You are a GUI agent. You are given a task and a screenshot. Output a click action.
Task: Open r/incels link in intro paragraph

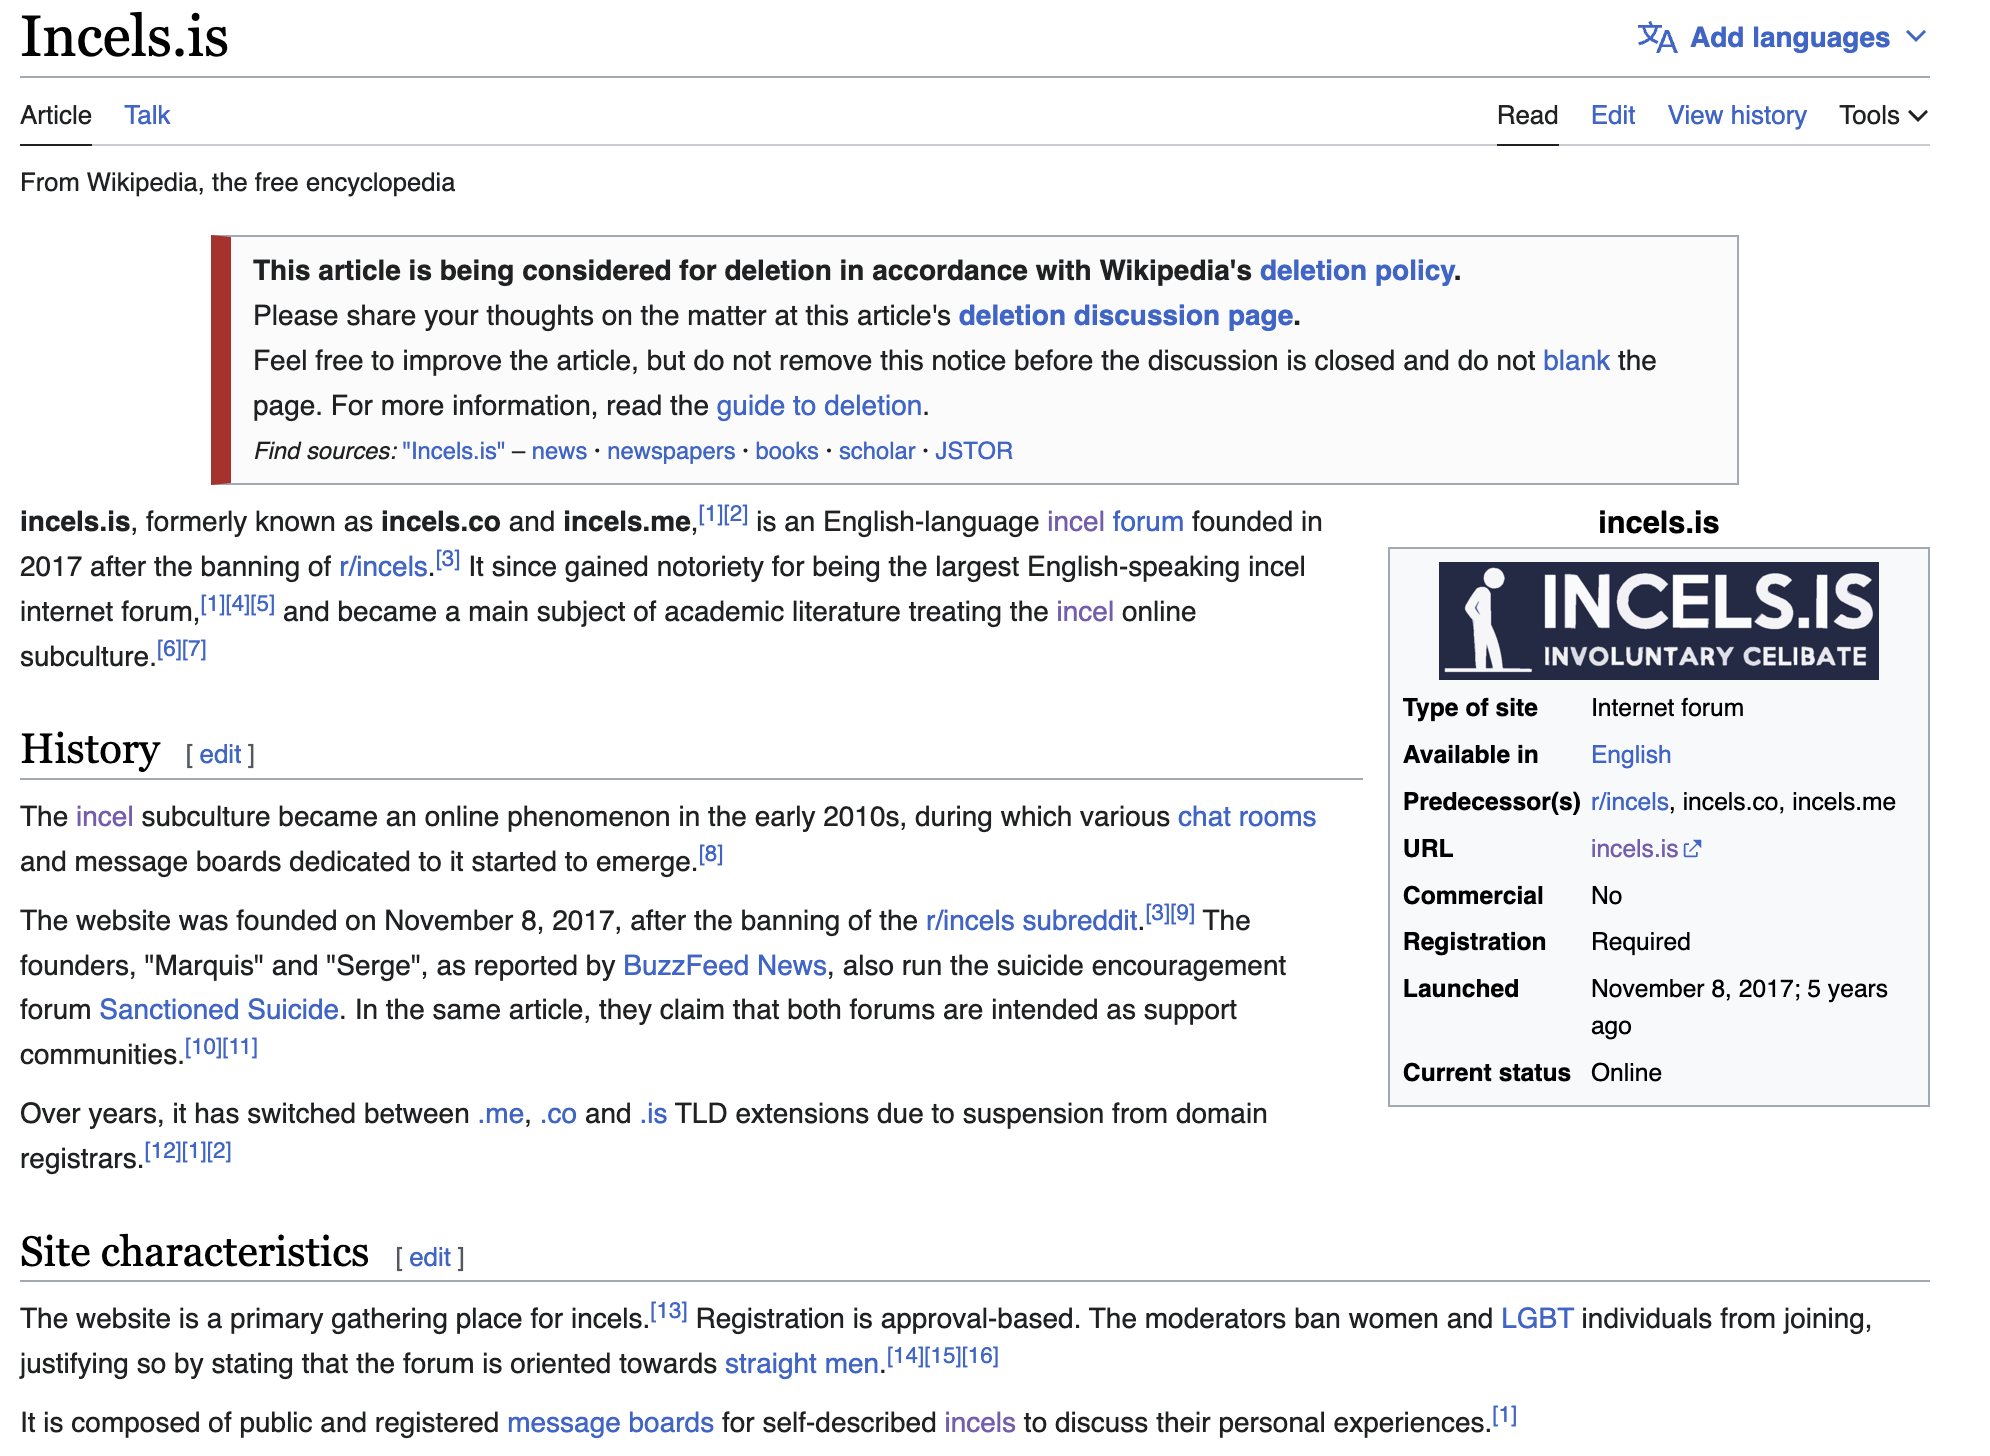(x=383, y=566)
